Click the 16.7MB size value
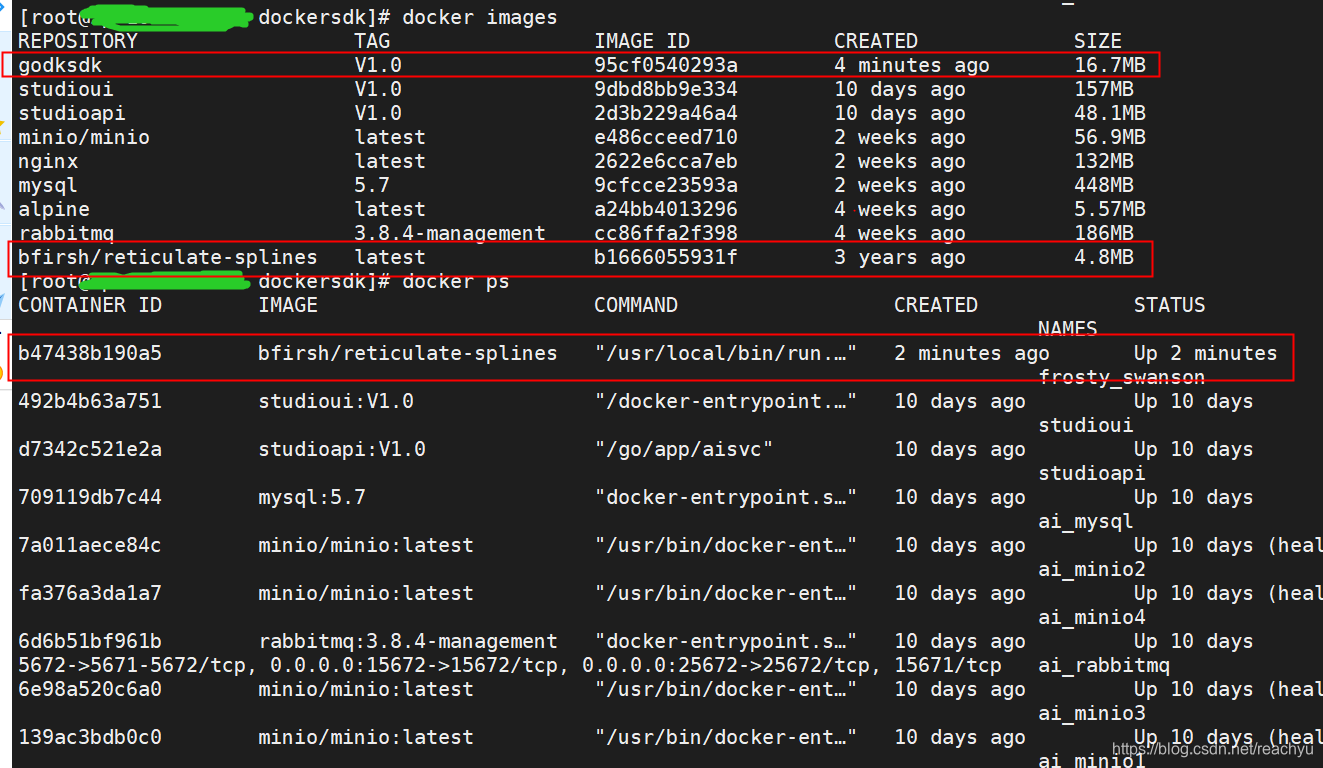 [1110, 65]
